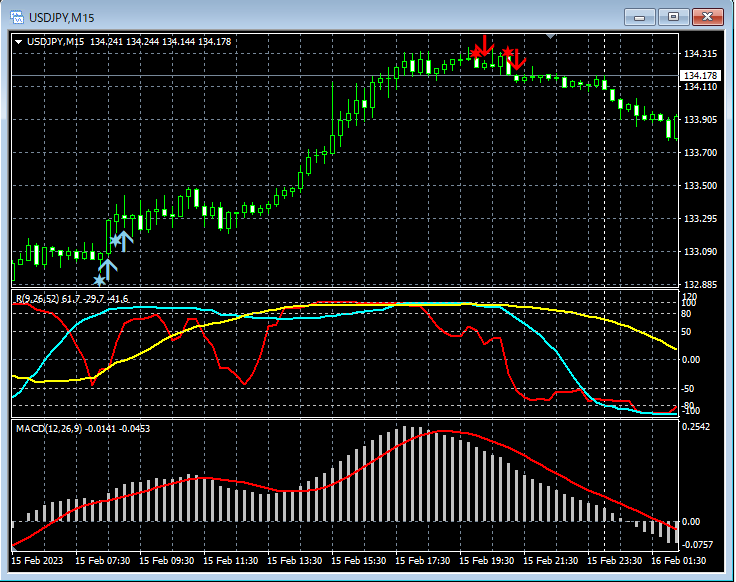This screenshot has width=736, height=582.
Task: Click the 134.178 current price label
Action: tap(700, 76)
